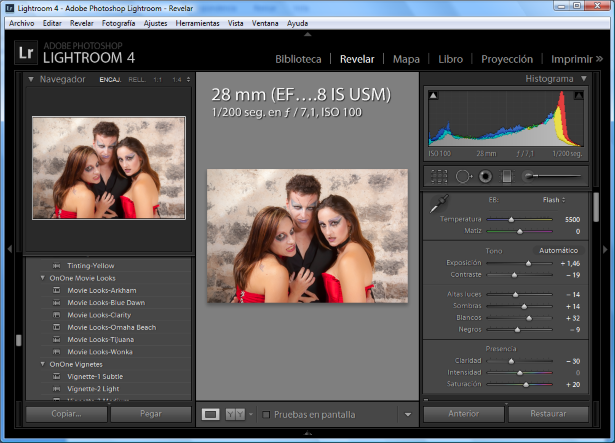615x443 pixels.
Task: Select the Crop Overlay tool icon
Action: click(x=439, y=177)
